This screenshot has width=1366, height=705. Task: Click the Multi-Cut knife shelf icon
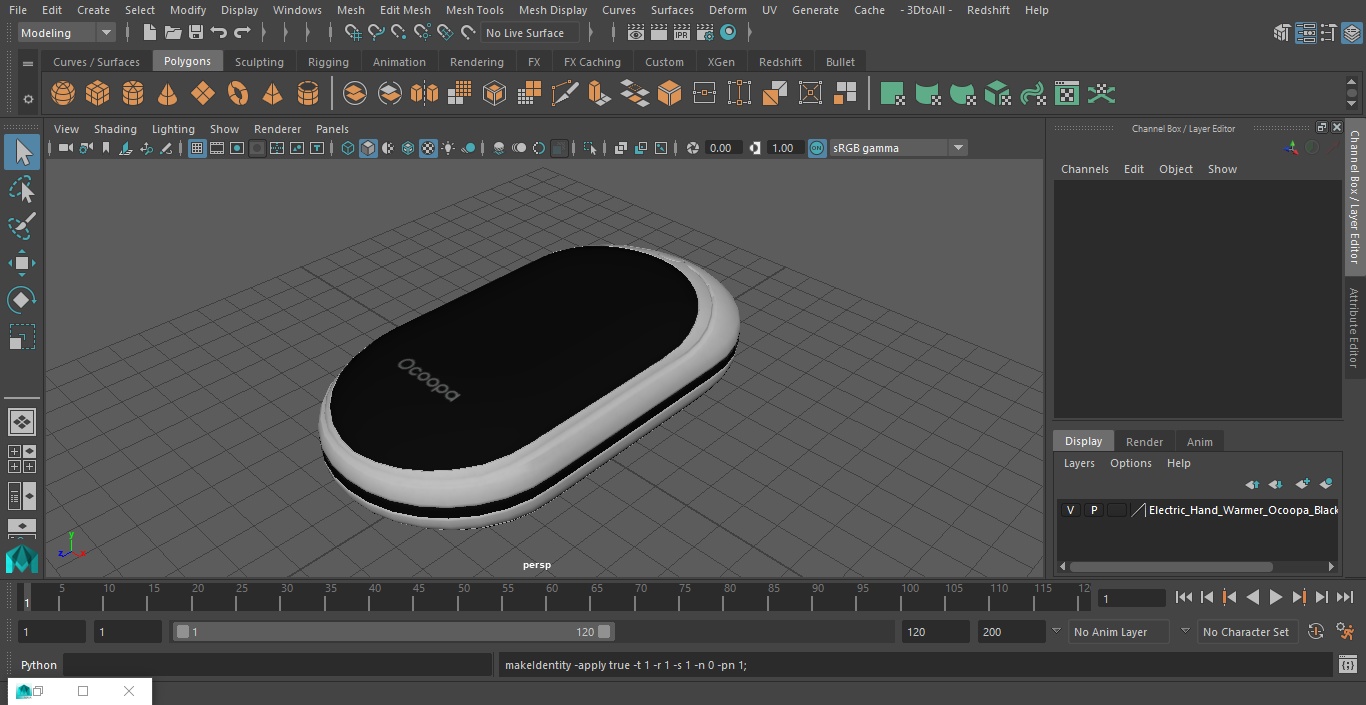pos(564,94)
